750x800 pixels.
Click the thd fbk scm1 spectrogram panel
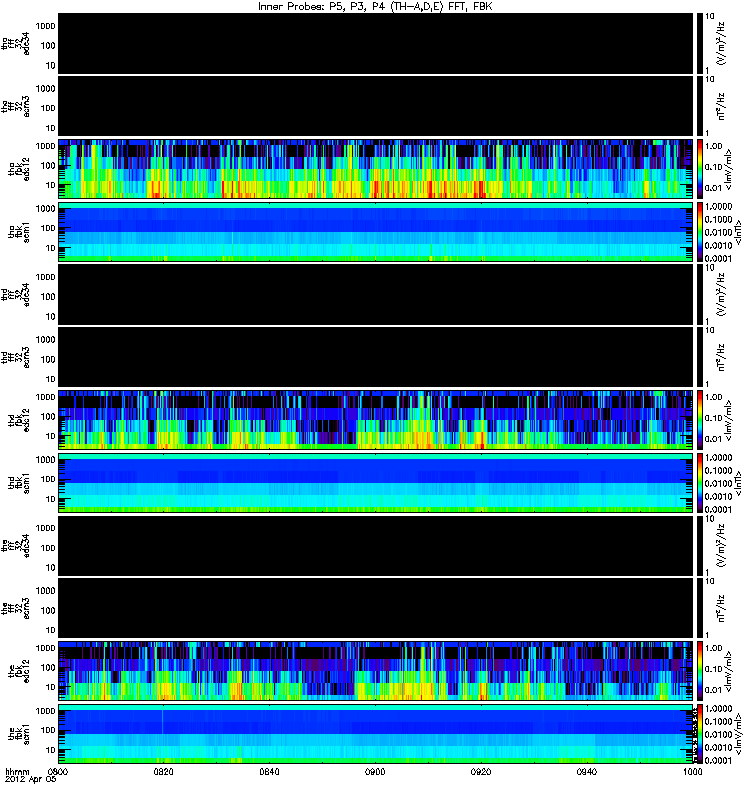pos(376,483)
